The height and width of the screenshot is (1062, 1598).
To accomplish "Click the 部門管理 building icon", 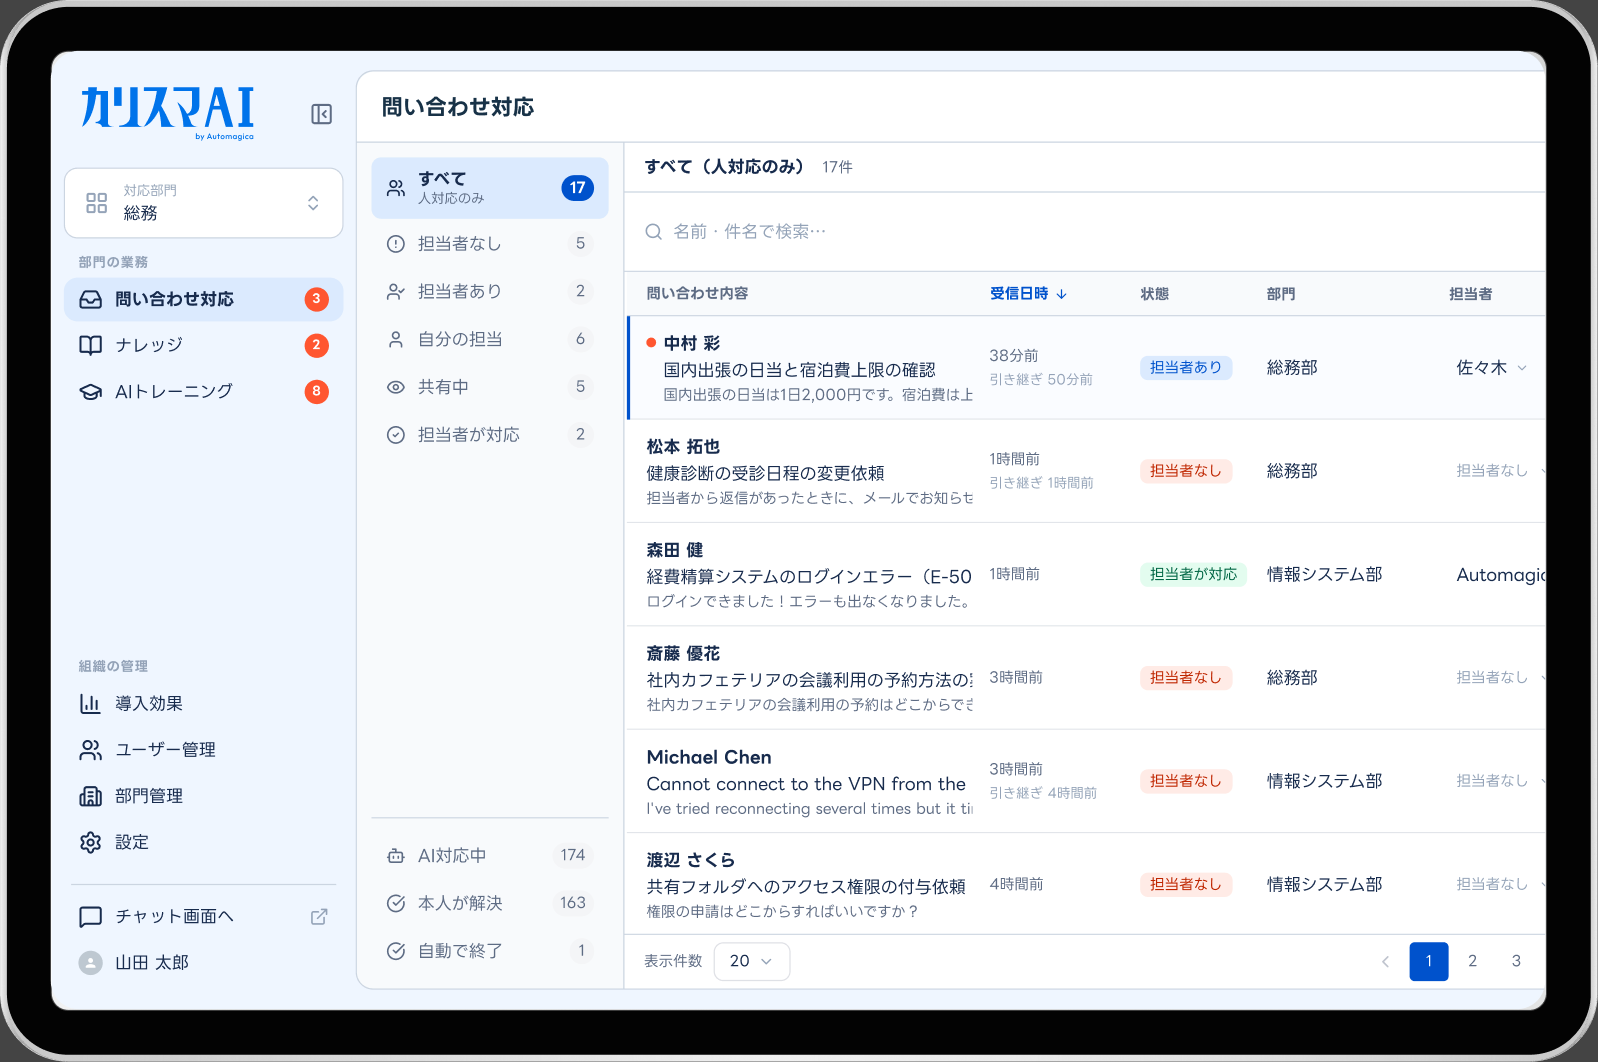I will click(x=91, y=796).
